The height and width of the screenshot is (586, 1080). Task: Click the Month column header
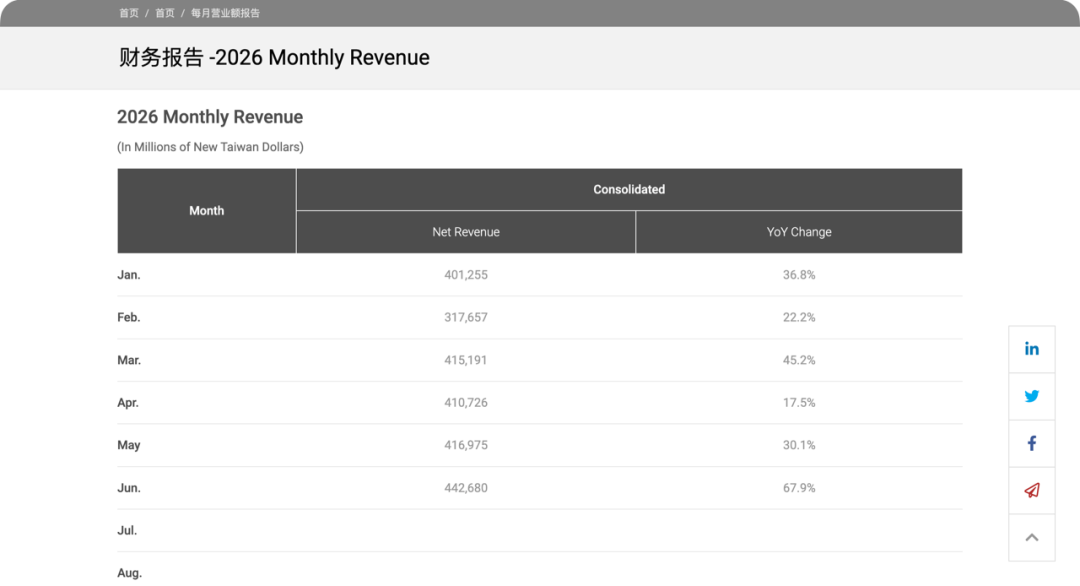pyautogui.click(x=207, y=211)
